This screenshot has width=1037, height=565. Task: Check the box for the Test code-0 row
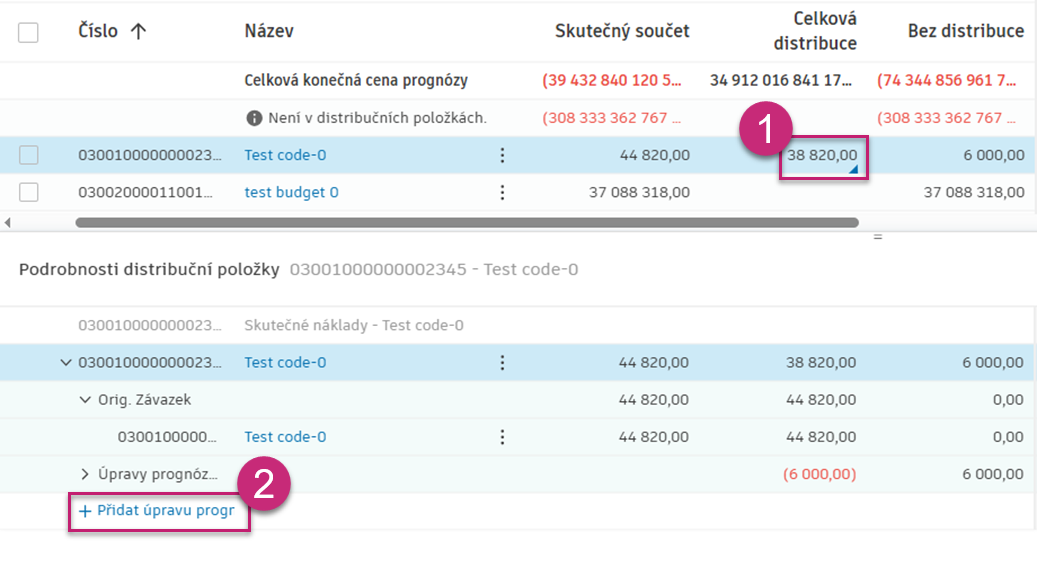coord(28,155)
